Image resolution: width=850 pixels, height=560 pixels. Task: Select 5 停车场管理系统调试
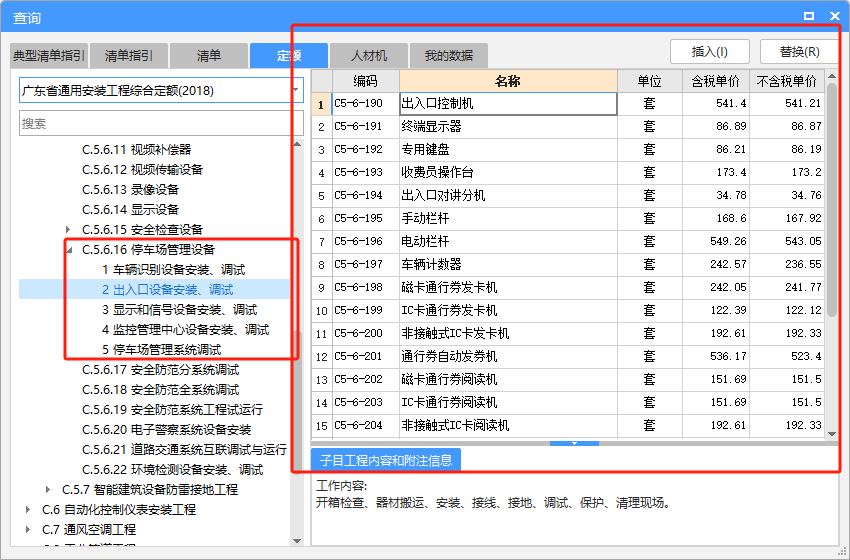pos(162,350)
